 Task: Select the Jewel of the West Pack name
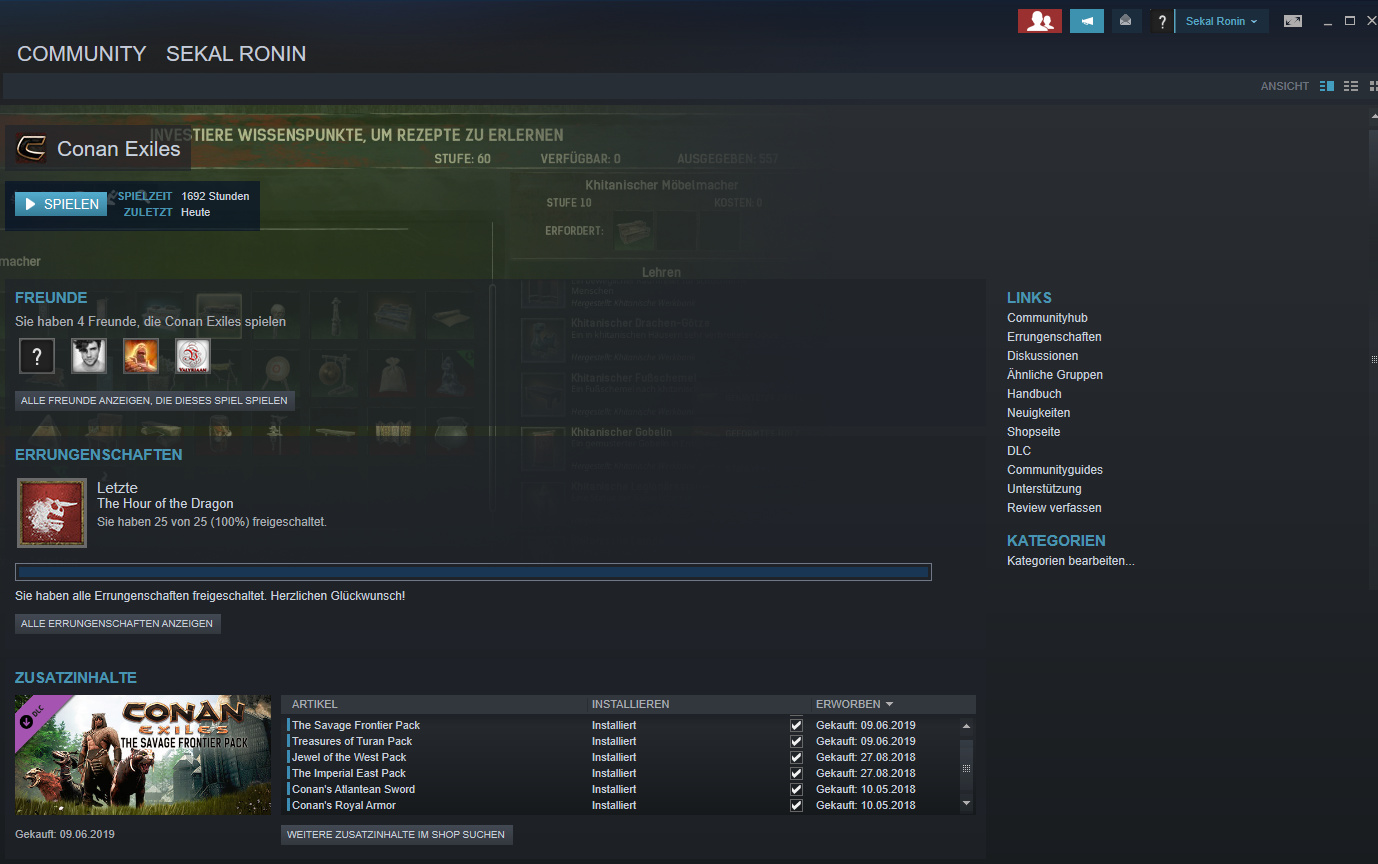[349, 757]
